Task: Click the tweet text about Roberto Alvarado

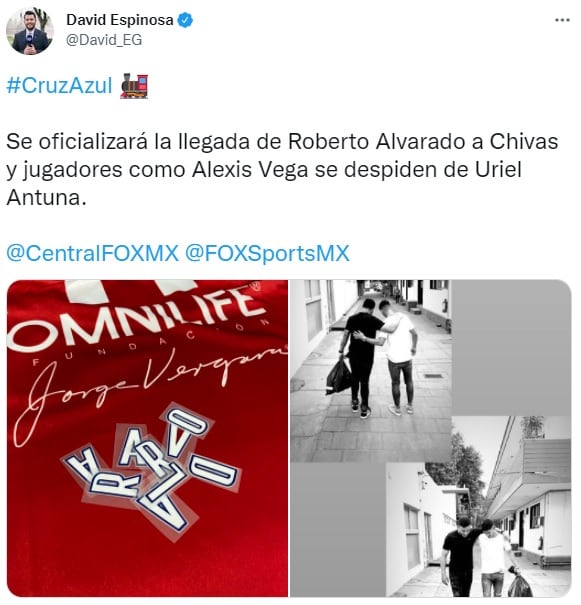Action: tap(282, 170)
